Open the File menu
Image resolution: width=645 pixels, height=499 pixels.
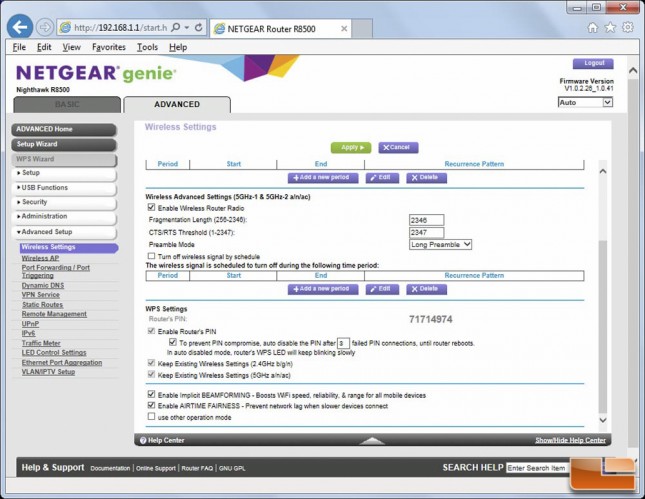pos(19,47)
